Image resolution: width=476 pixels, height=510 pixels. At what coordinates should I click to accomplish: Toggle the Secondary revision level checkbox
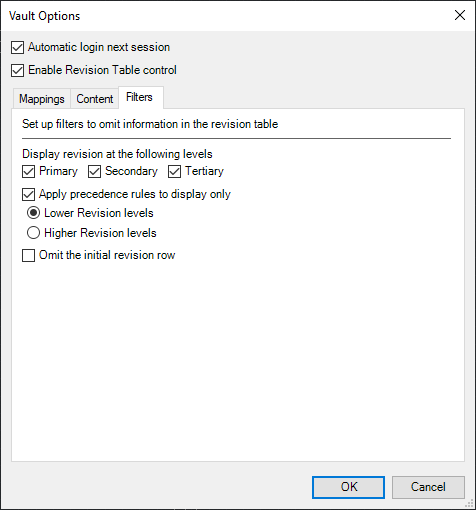tap(94, 171)
